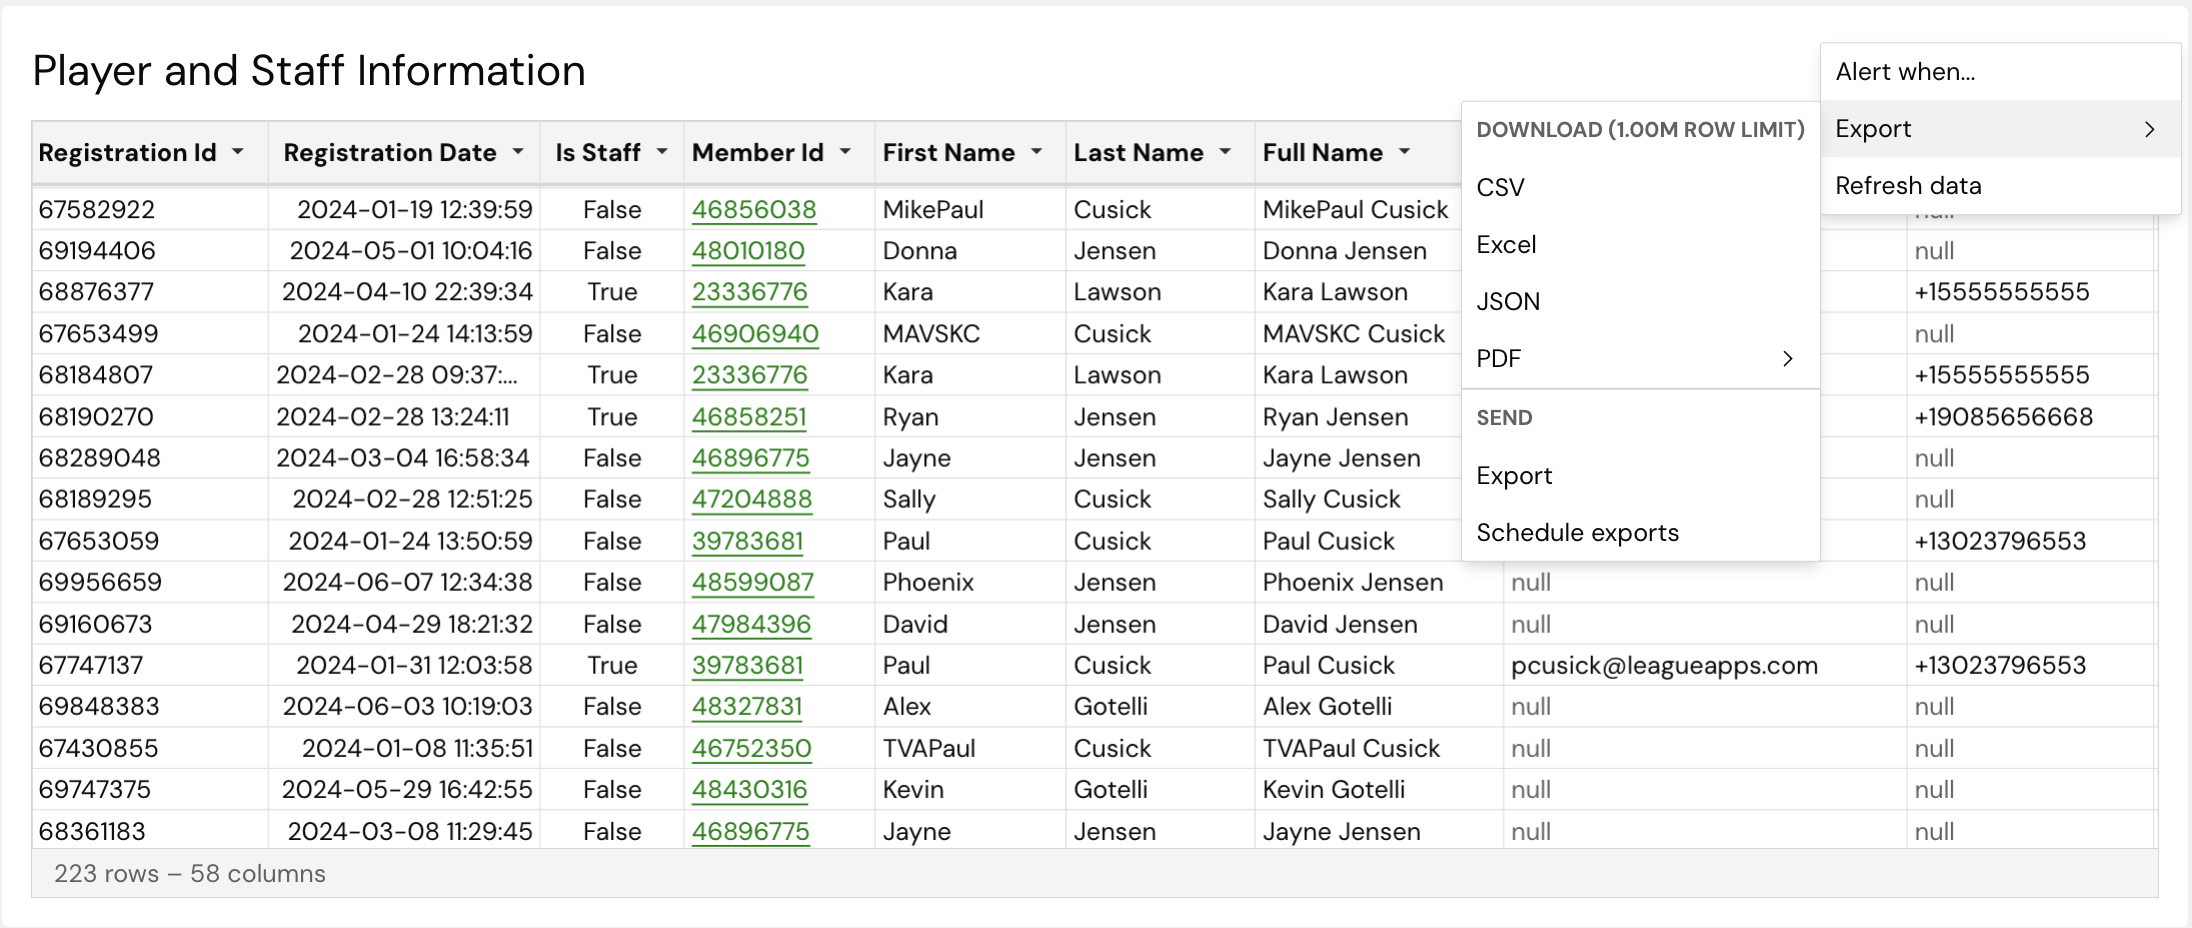Open member link 46856038

pos(754,210)
